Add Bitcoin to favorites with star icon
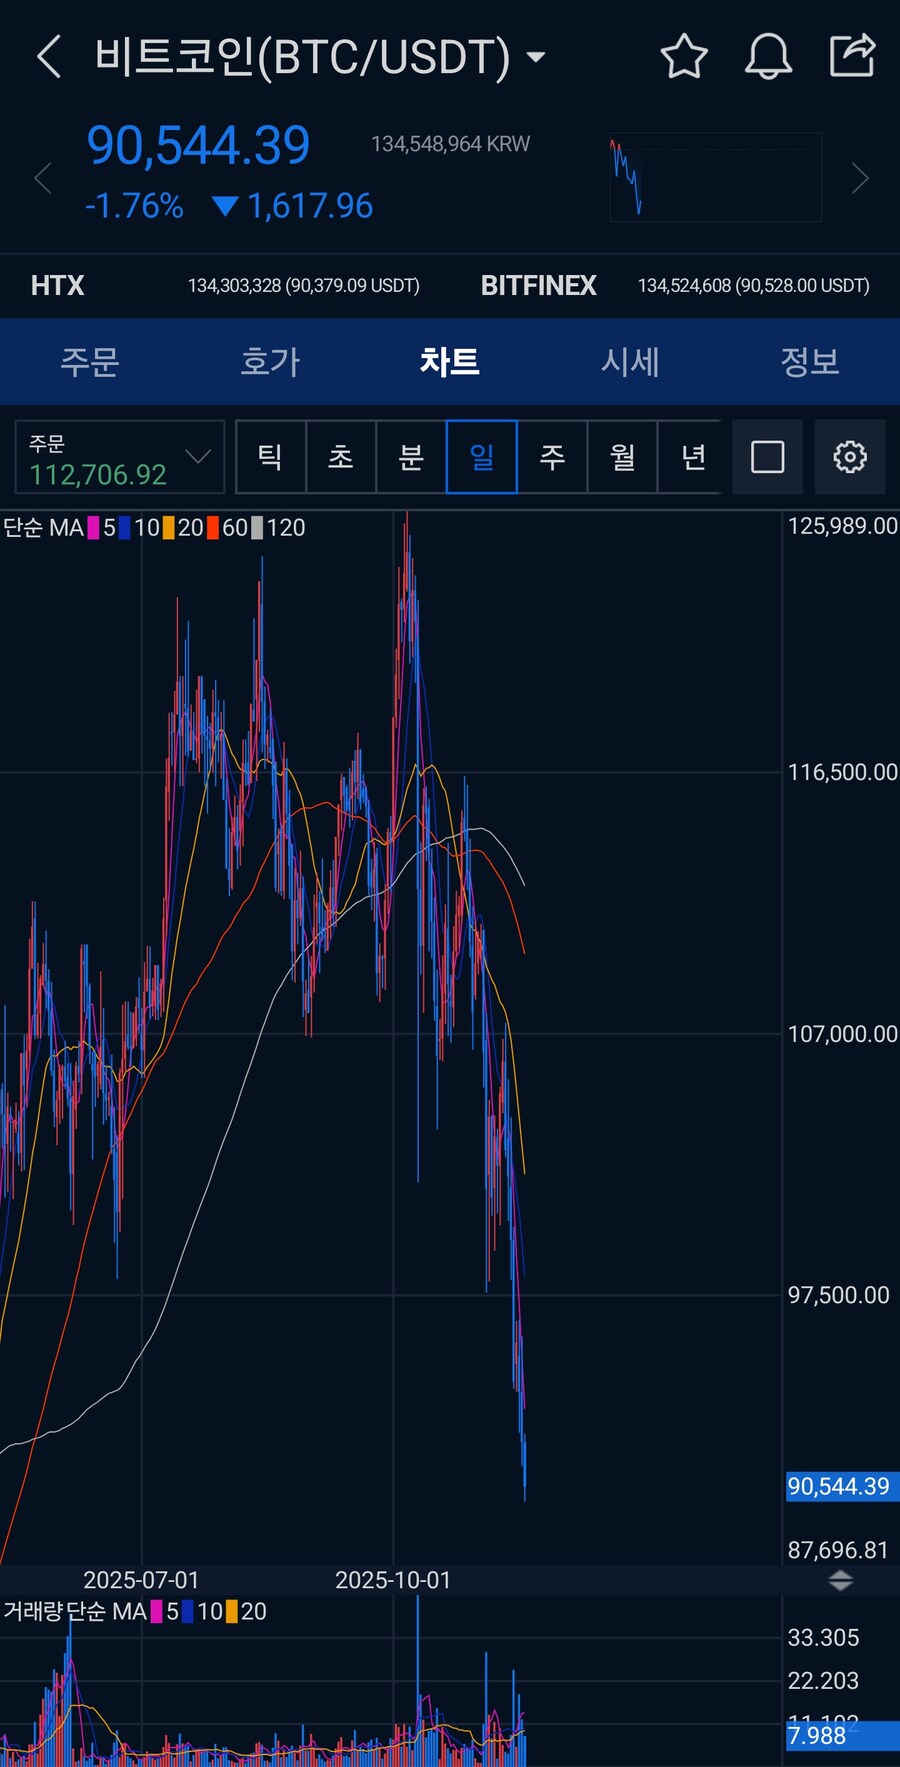900x1767 pixels. click(x=684, y=56)
